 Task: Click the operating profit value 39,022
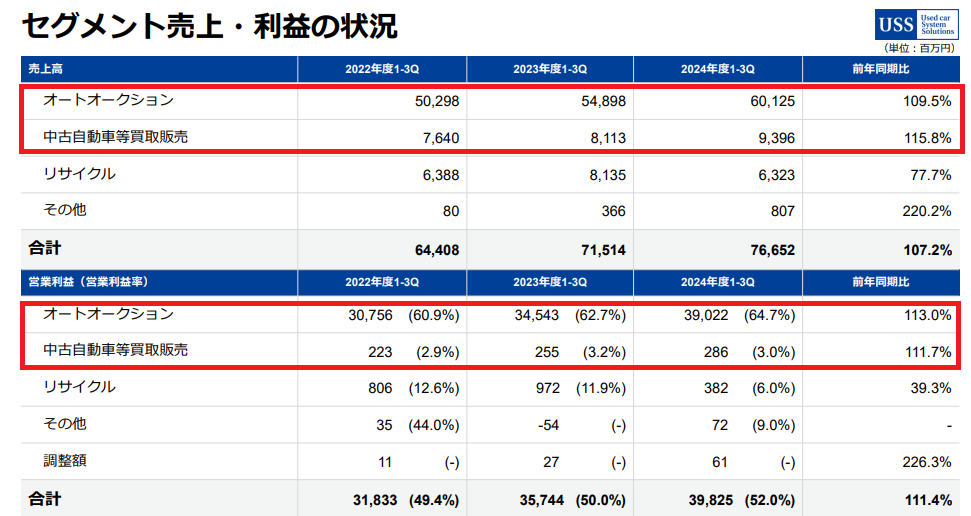(706, 315)
